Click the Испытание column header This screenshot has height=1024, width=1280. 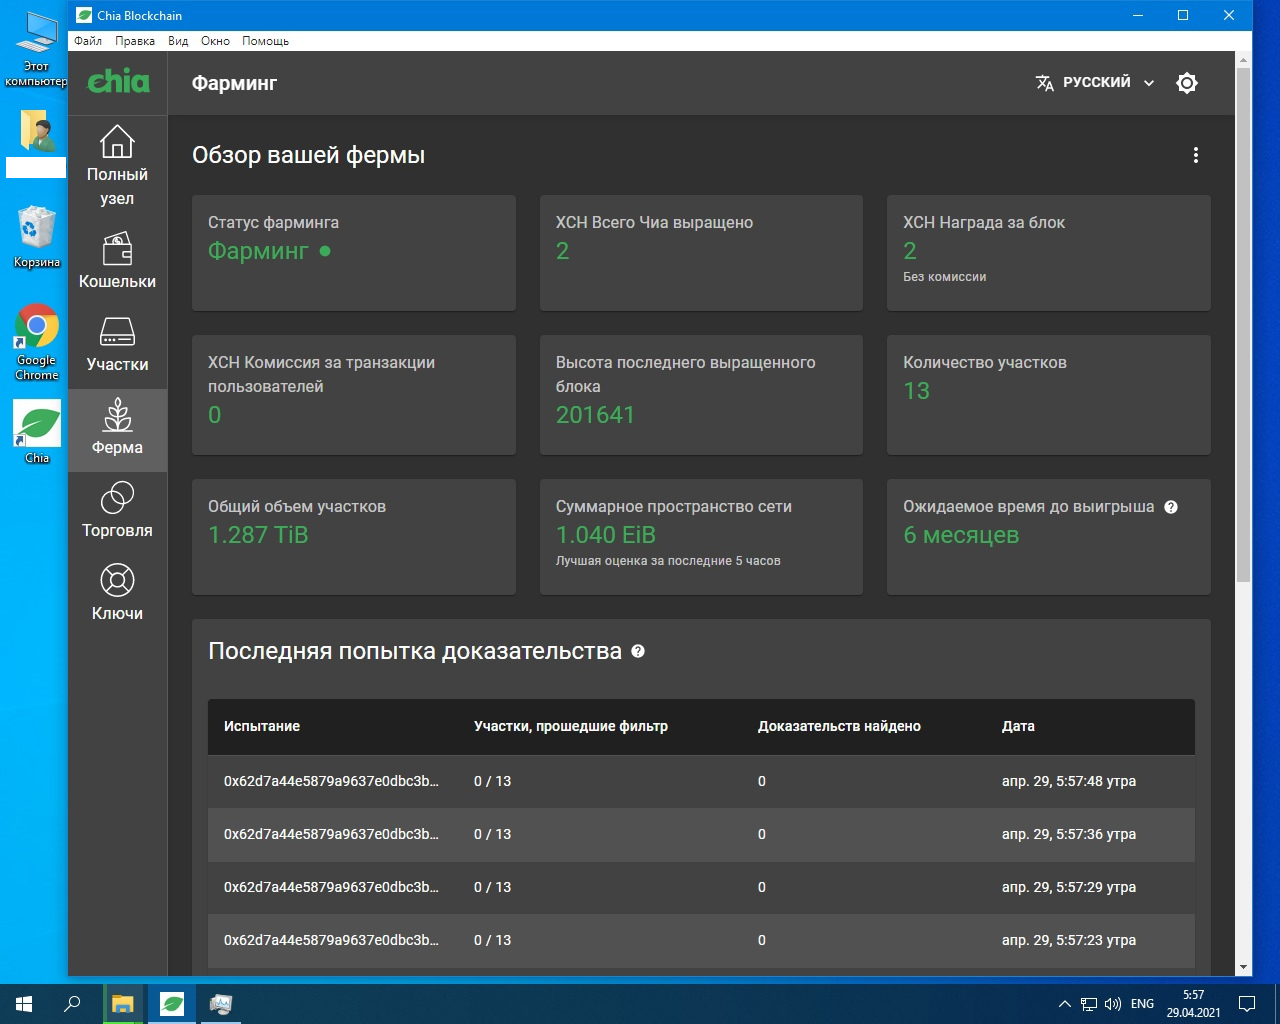tap(262, 726)
